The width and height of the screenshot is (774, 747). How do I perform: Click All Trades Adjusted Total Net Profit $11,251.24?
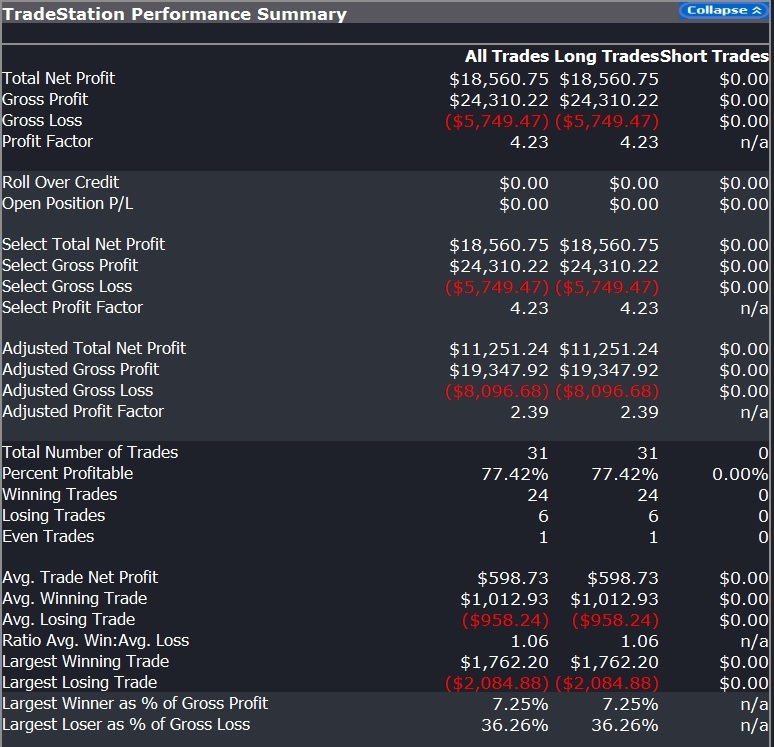[499, 349]
